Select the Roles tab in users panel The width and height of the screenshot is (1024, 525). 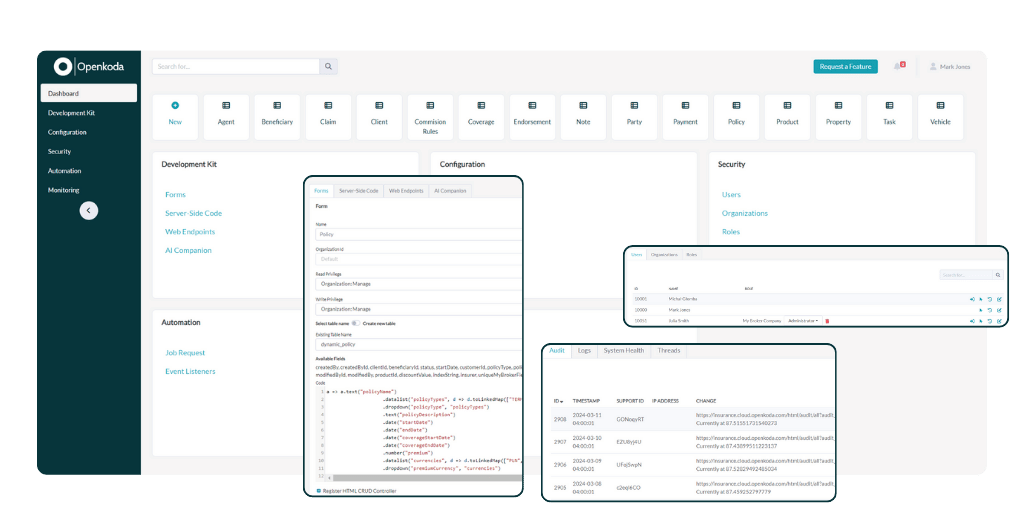click(692, 255)
